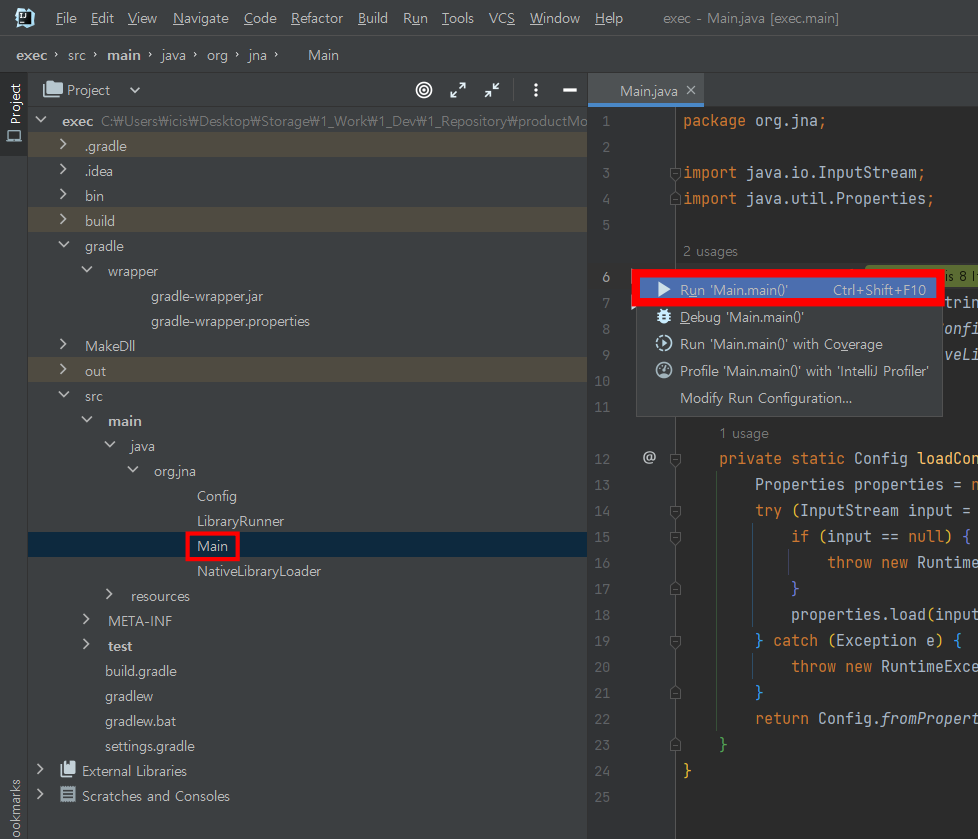Viewport: 978px width, 839px height.
Task: Collapse the org.jna package
Action: pos(133,469)
